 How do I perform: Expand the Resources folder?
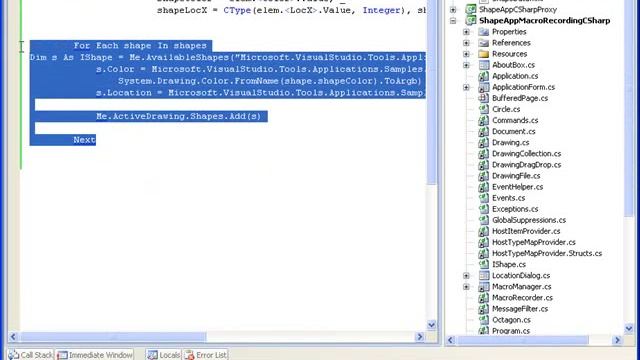tap(466, 54)
